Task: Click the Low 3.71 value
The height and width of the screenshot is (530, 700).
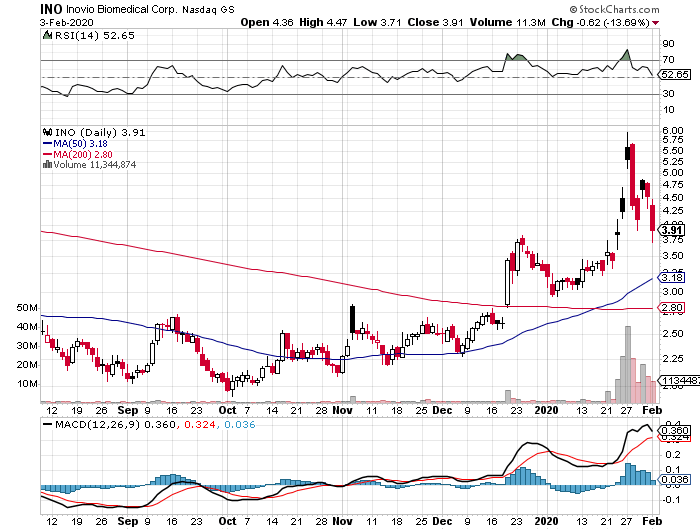Action: (377, 22)
